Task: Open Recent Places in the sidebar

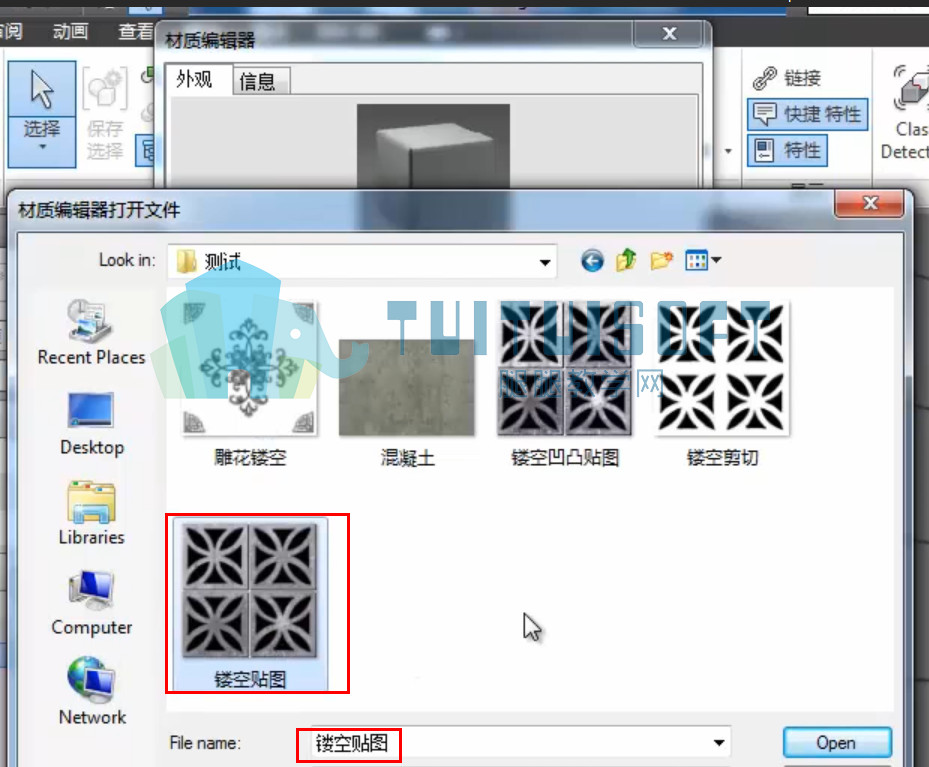Action: click(91, 332)
